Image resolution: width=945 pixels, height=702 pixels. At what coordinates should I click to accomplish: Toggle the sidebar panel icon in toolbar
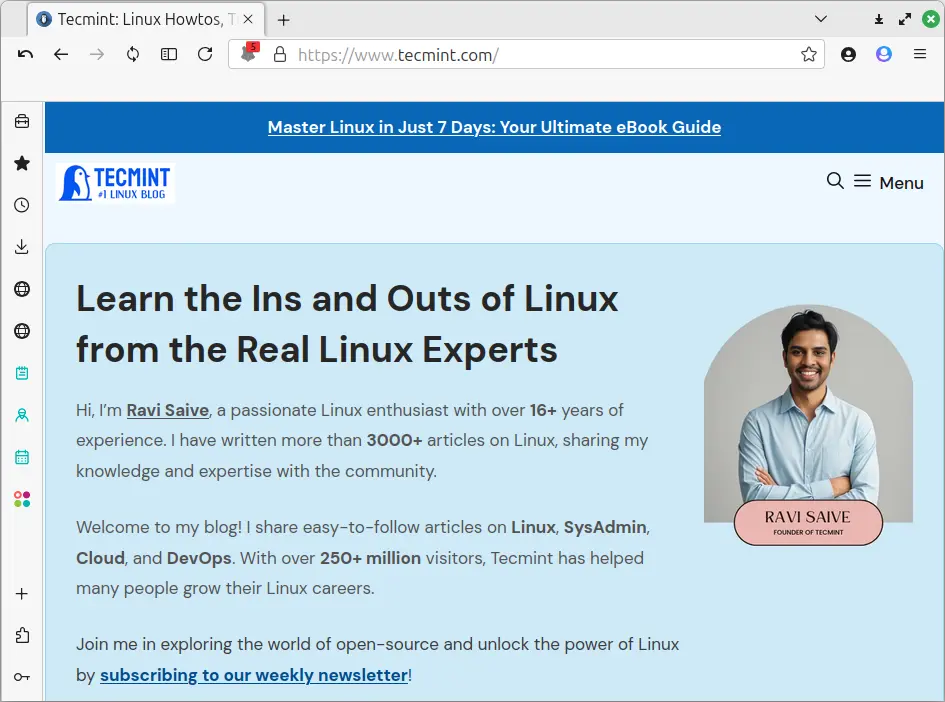(169, 55)
